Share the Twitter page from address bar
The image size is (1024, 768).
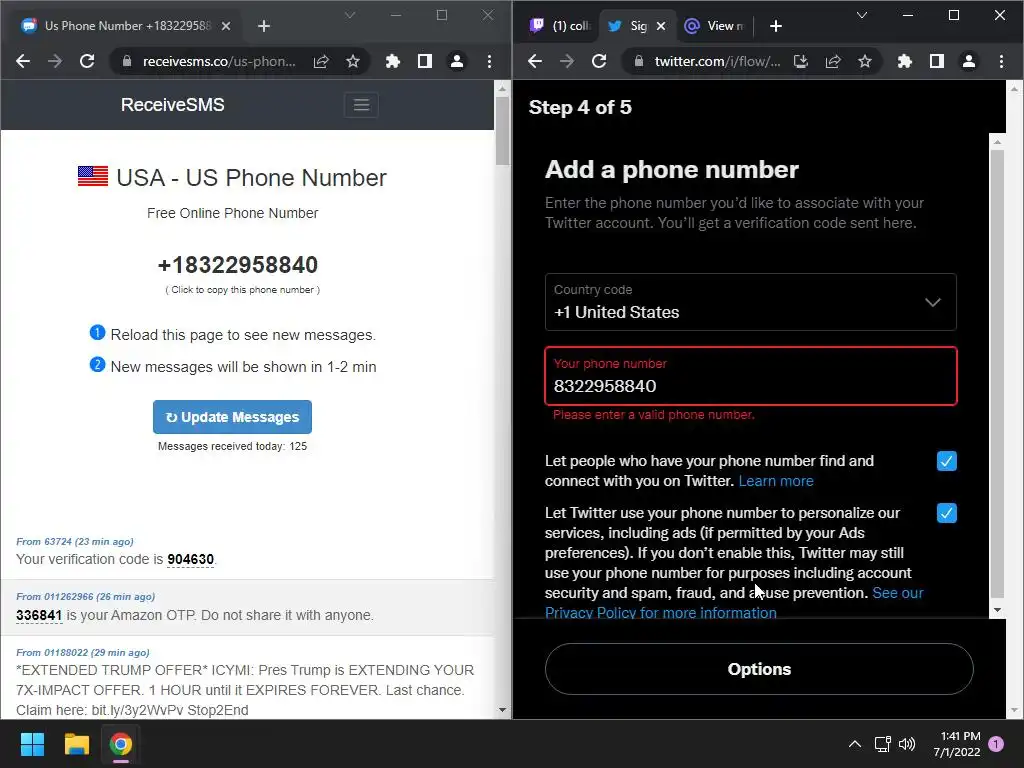pyautogui.click(x=833, y=61)
